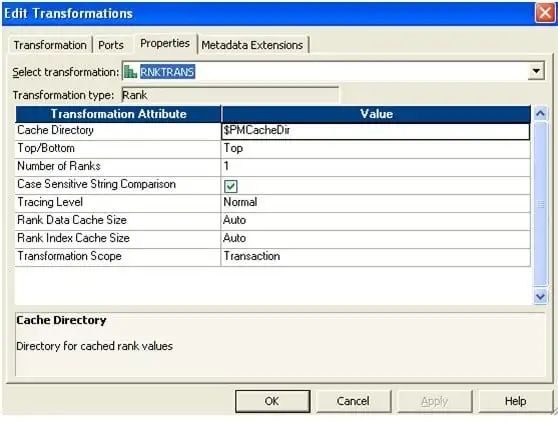Open the Ports tab
Image resolution: width=558 pixels, height=422 pixels.
111,45
